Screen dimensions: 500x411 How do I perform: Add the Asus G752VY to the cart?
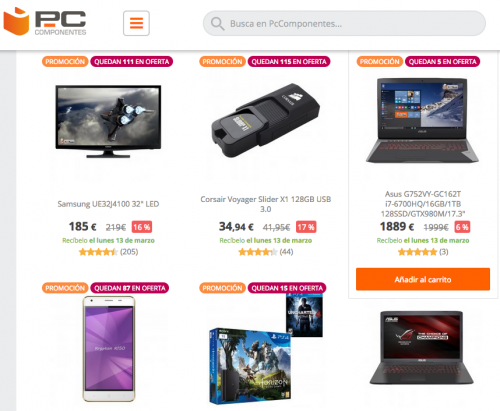(423, 279)
